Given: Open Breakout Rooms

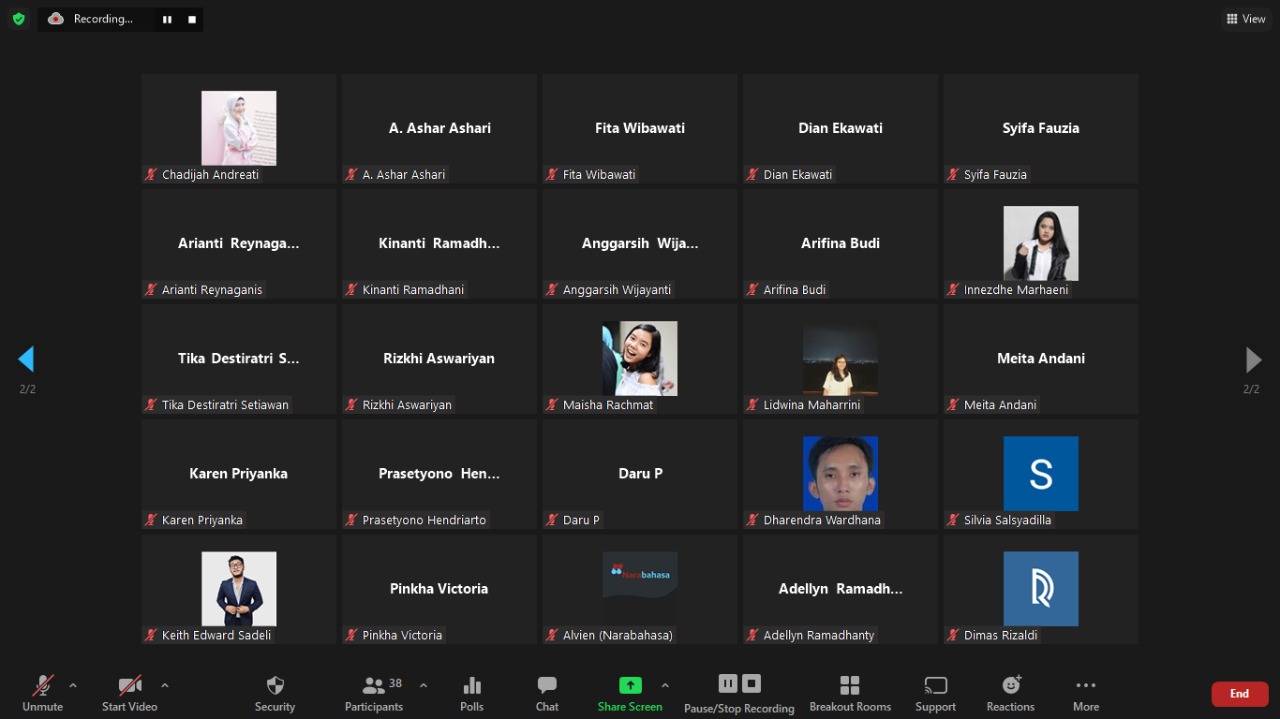Looking at the screenshot, I should point(850,685).
